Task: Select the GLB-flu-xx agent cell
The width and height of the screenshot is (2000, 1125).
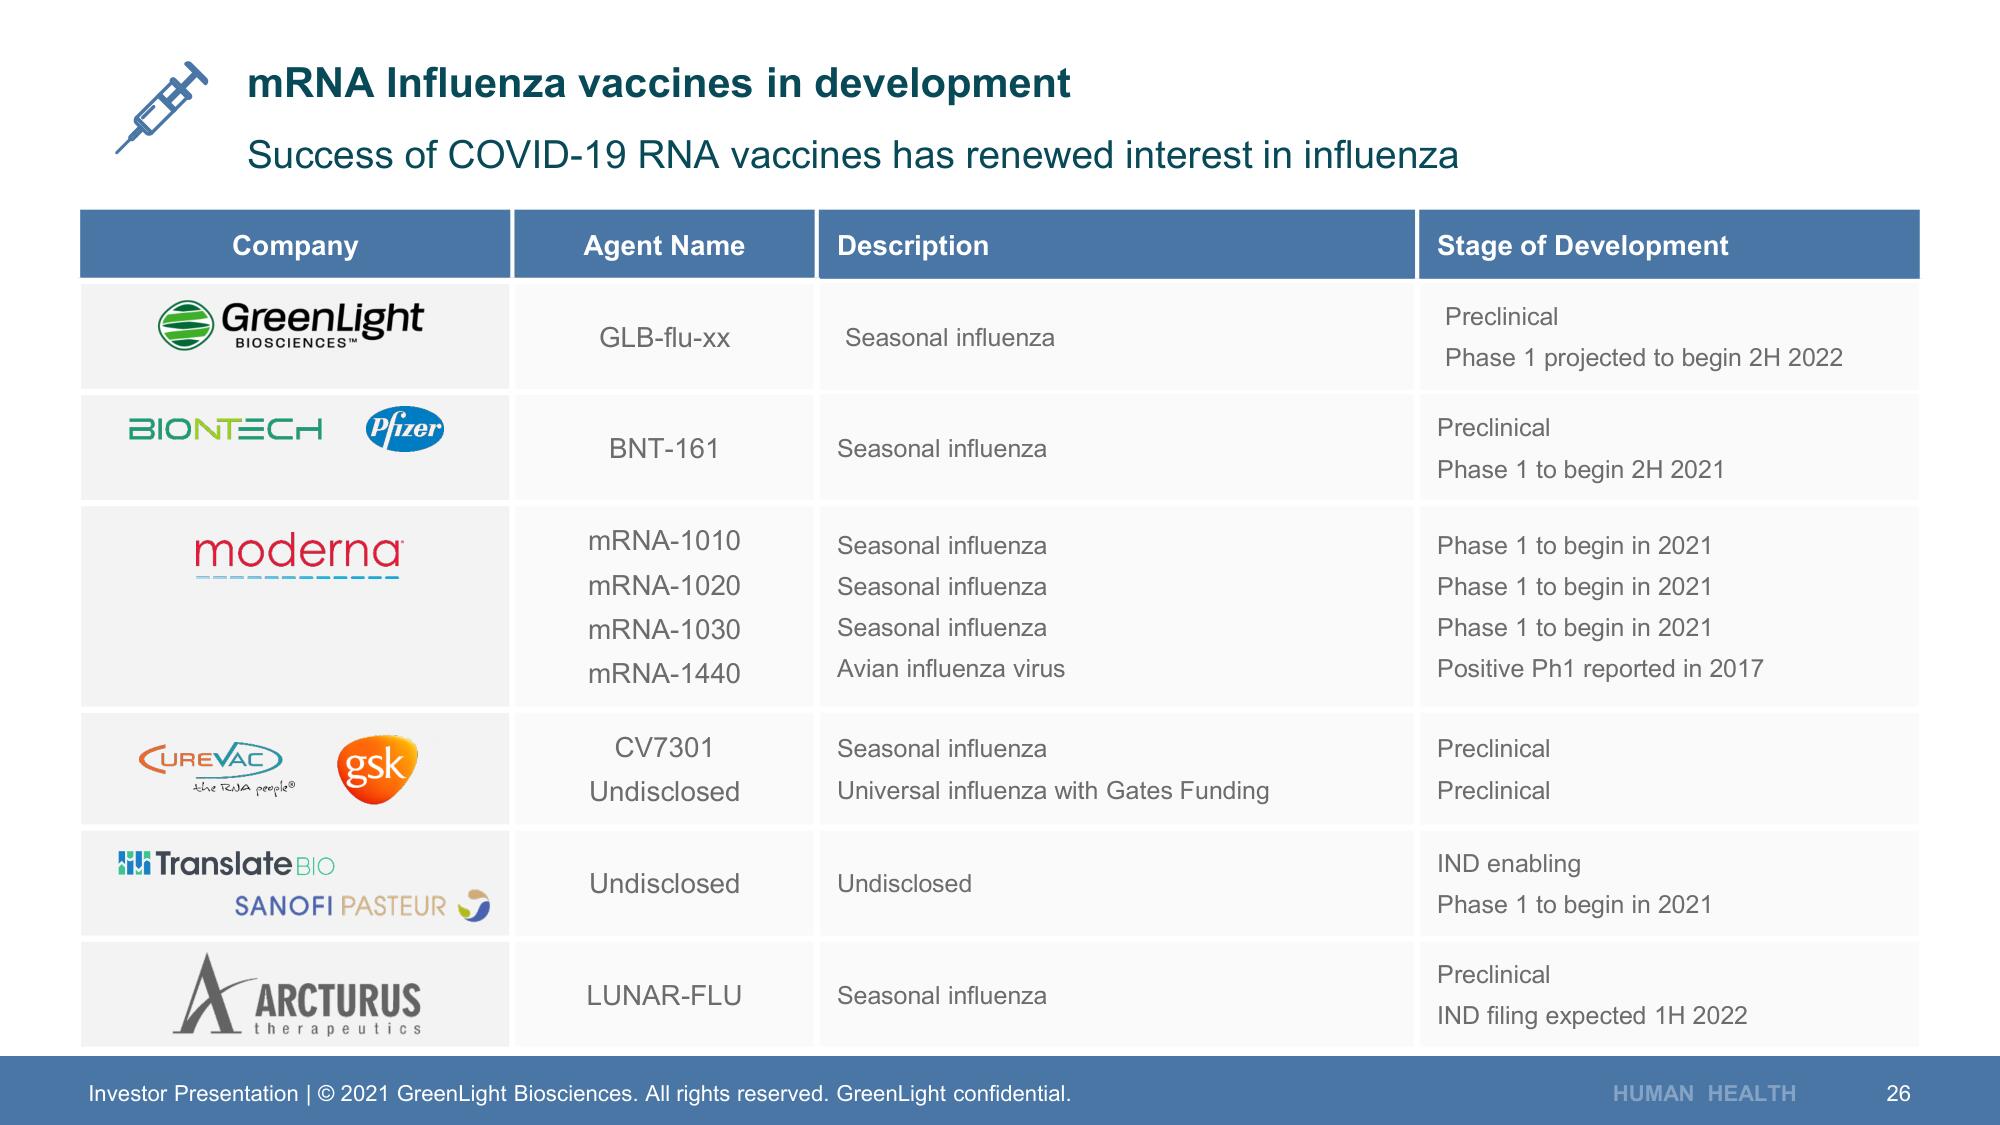Action: coord(664,338)
